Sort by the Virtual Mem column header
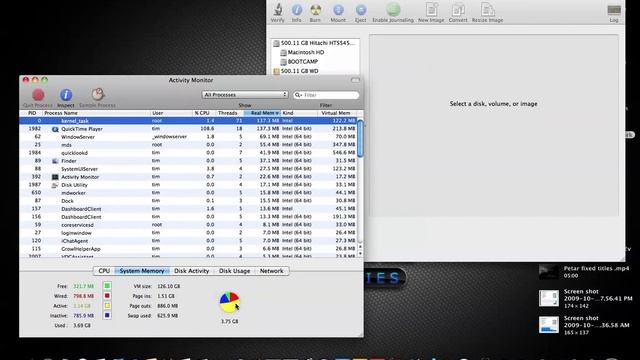Image resolution: width=640 pixels, height=360 pixels. [337, 113]
